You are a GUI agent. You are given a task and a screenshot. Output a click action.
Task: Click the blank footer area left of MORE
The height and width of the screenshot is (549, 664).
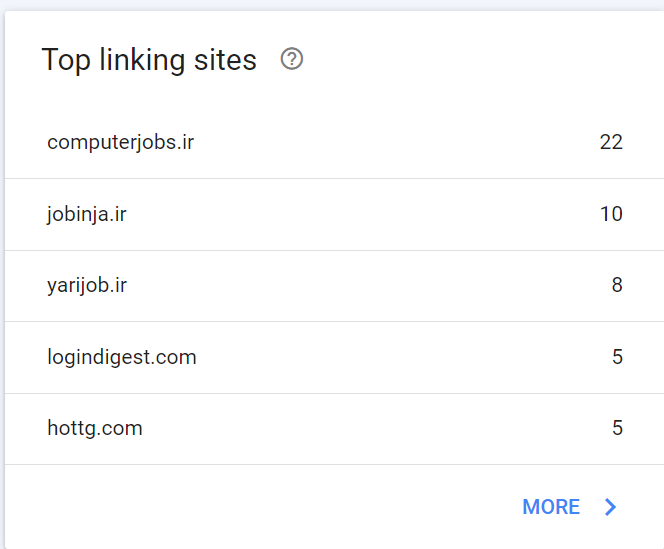click(250, 507)
